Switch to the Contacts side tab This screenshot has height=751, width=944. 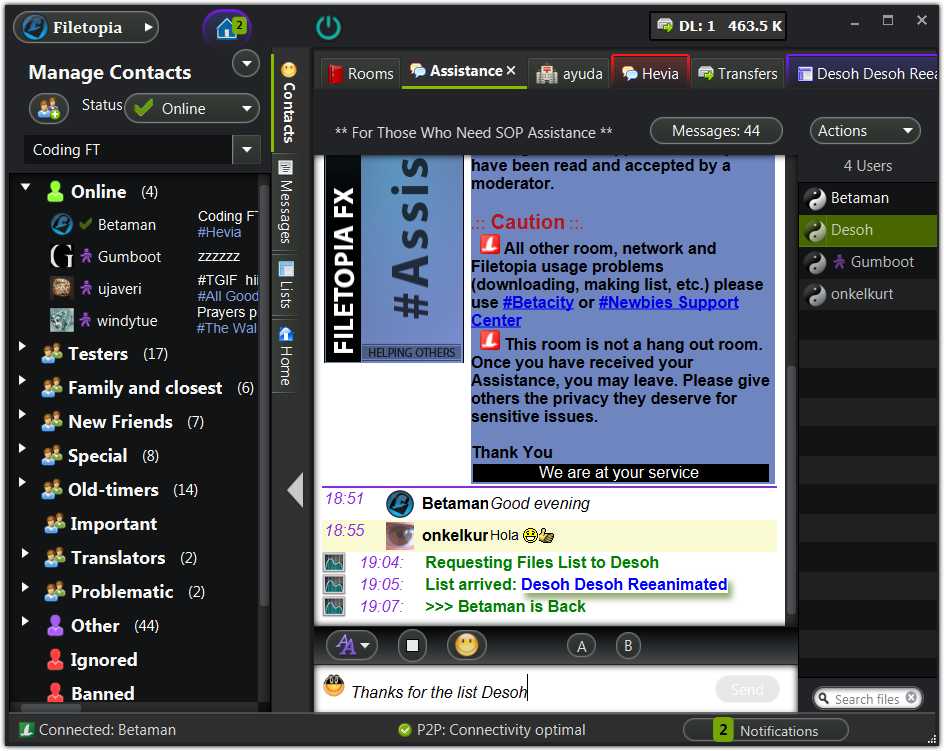click(x=288, y=102)
